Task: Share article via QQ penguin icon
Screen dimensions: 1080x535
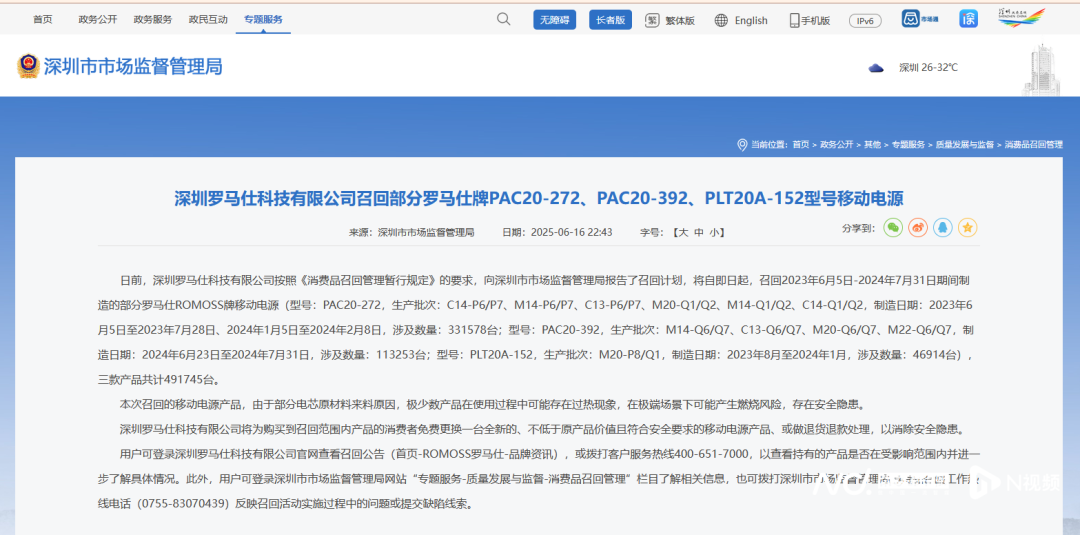Action: pos(942,228)
